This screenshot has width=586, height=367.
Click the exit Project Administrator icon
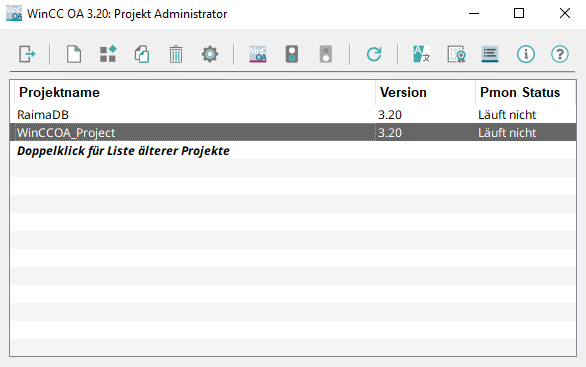tap(27, 54)
